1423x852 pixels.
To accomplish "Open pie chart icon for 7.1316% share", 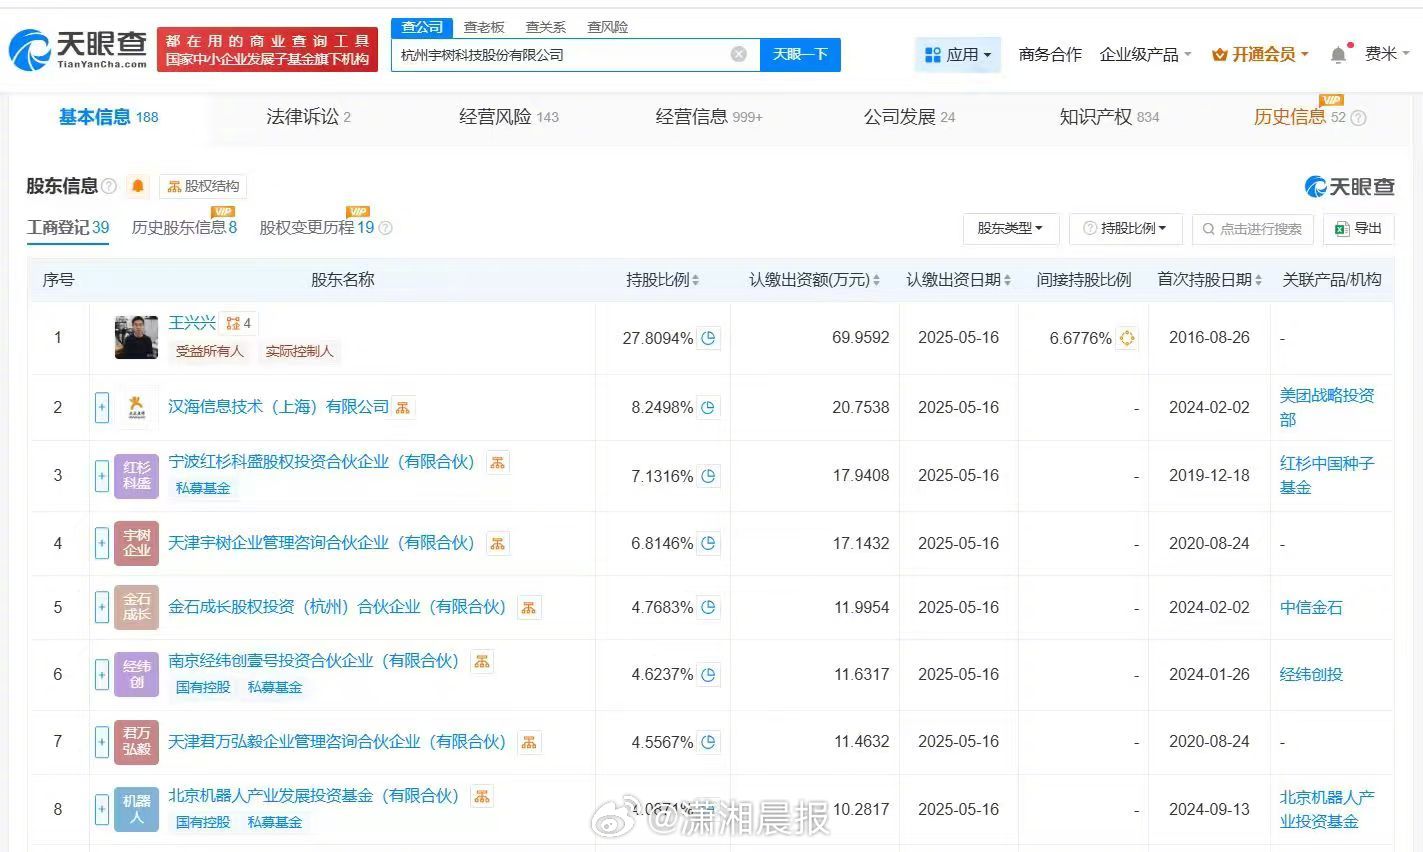I will [709, 476].
